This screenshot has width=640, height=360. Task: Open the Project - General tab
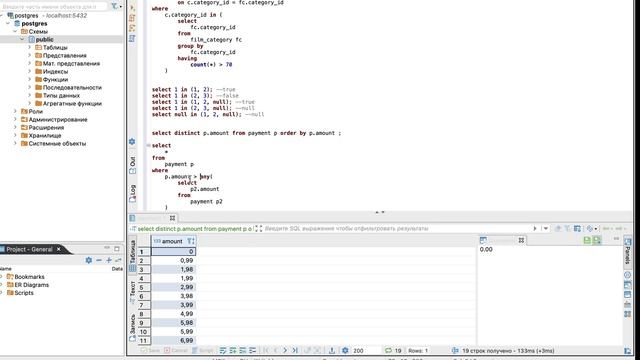tap(29, 249)
